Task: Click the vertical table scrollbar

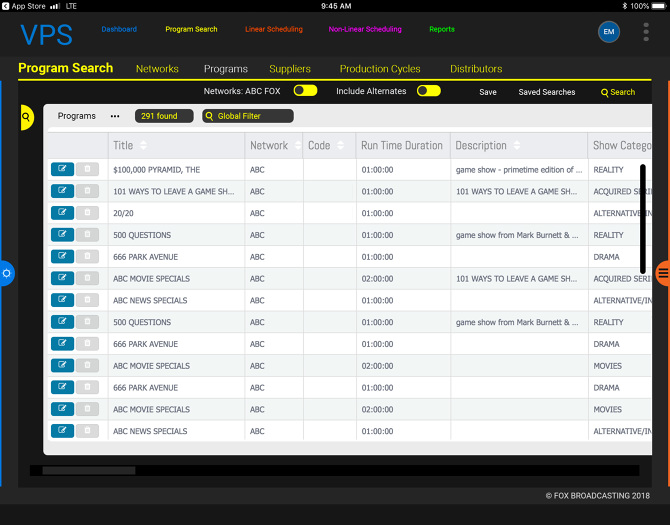Action: click(x=643, y=219)
